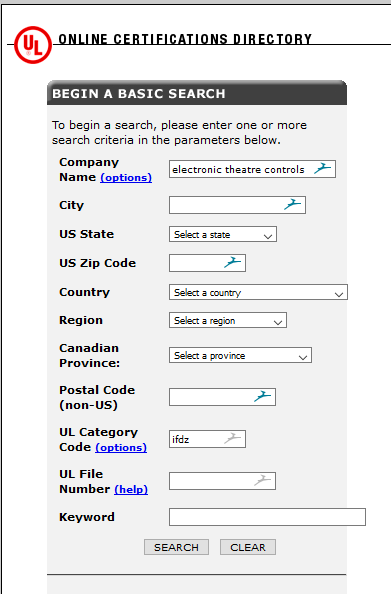Click the UL Category Code field containing ifdz
This screenshot has height=594, width=391.
(x=207, y=439)
